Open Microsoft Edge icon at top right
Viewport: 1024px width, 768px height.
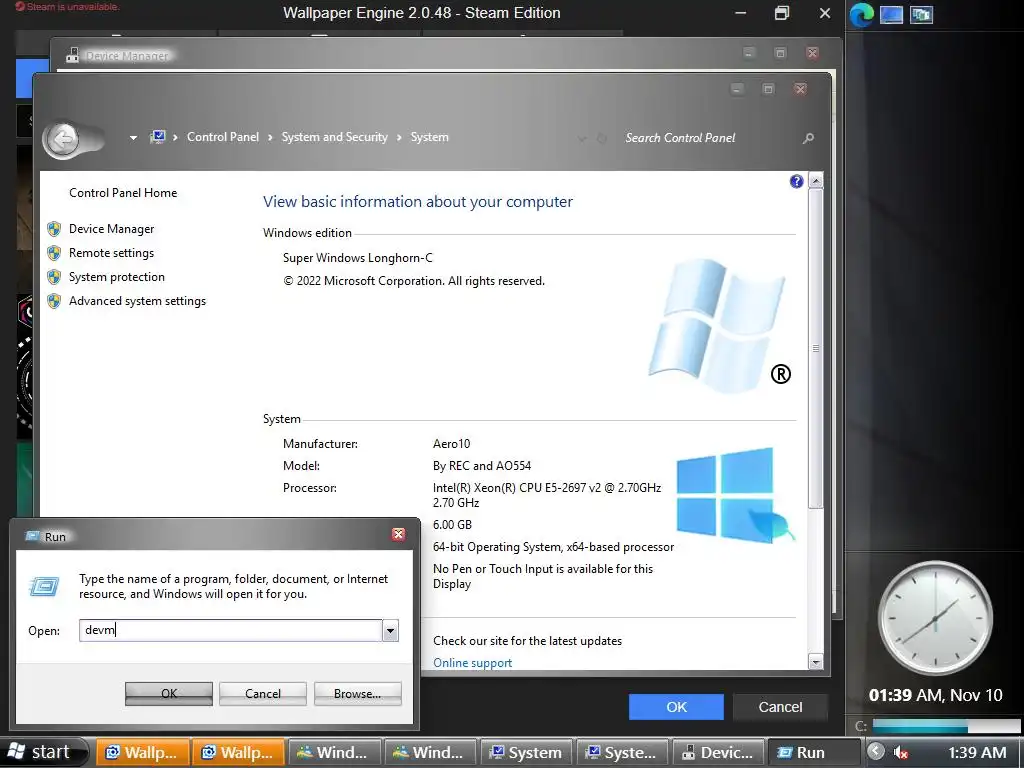(x=861, y=14)
